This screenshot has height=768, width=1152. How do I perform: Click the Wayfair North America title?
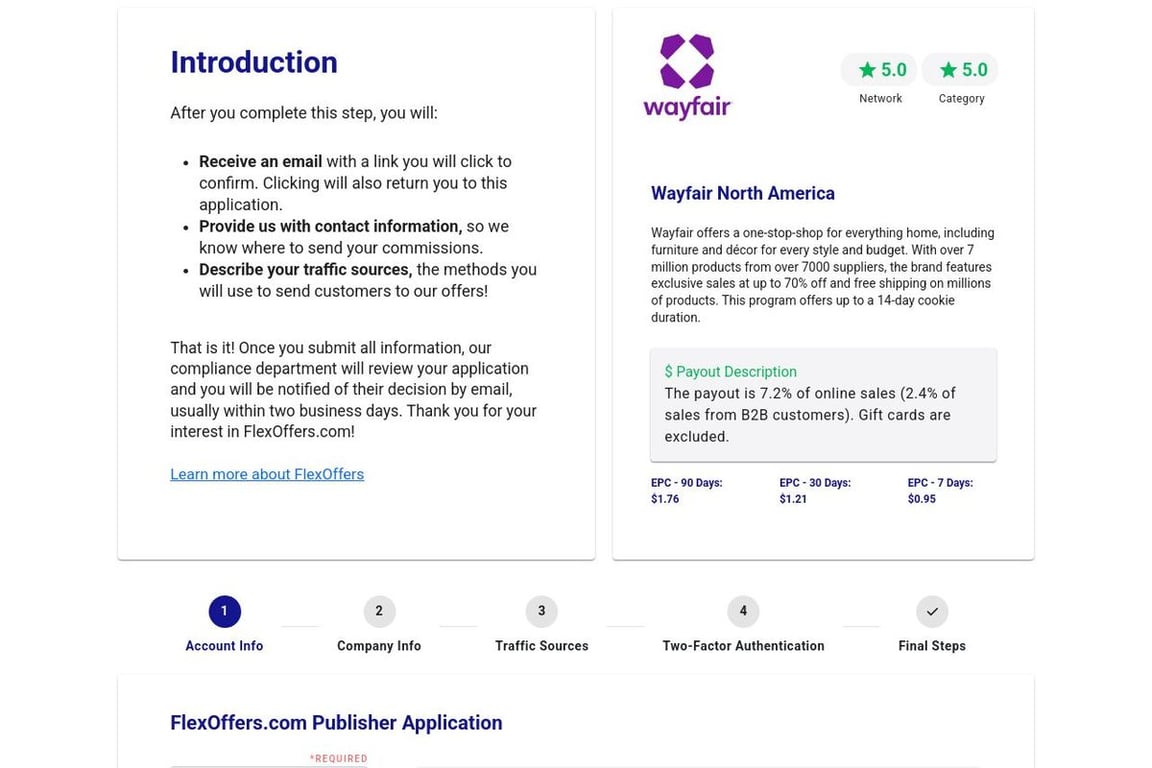point(743,193)
